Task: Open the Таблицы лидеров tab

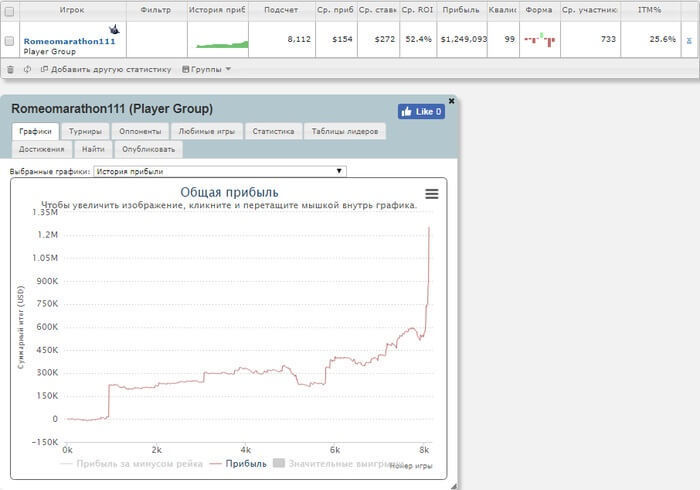Action: coord(344,131)
